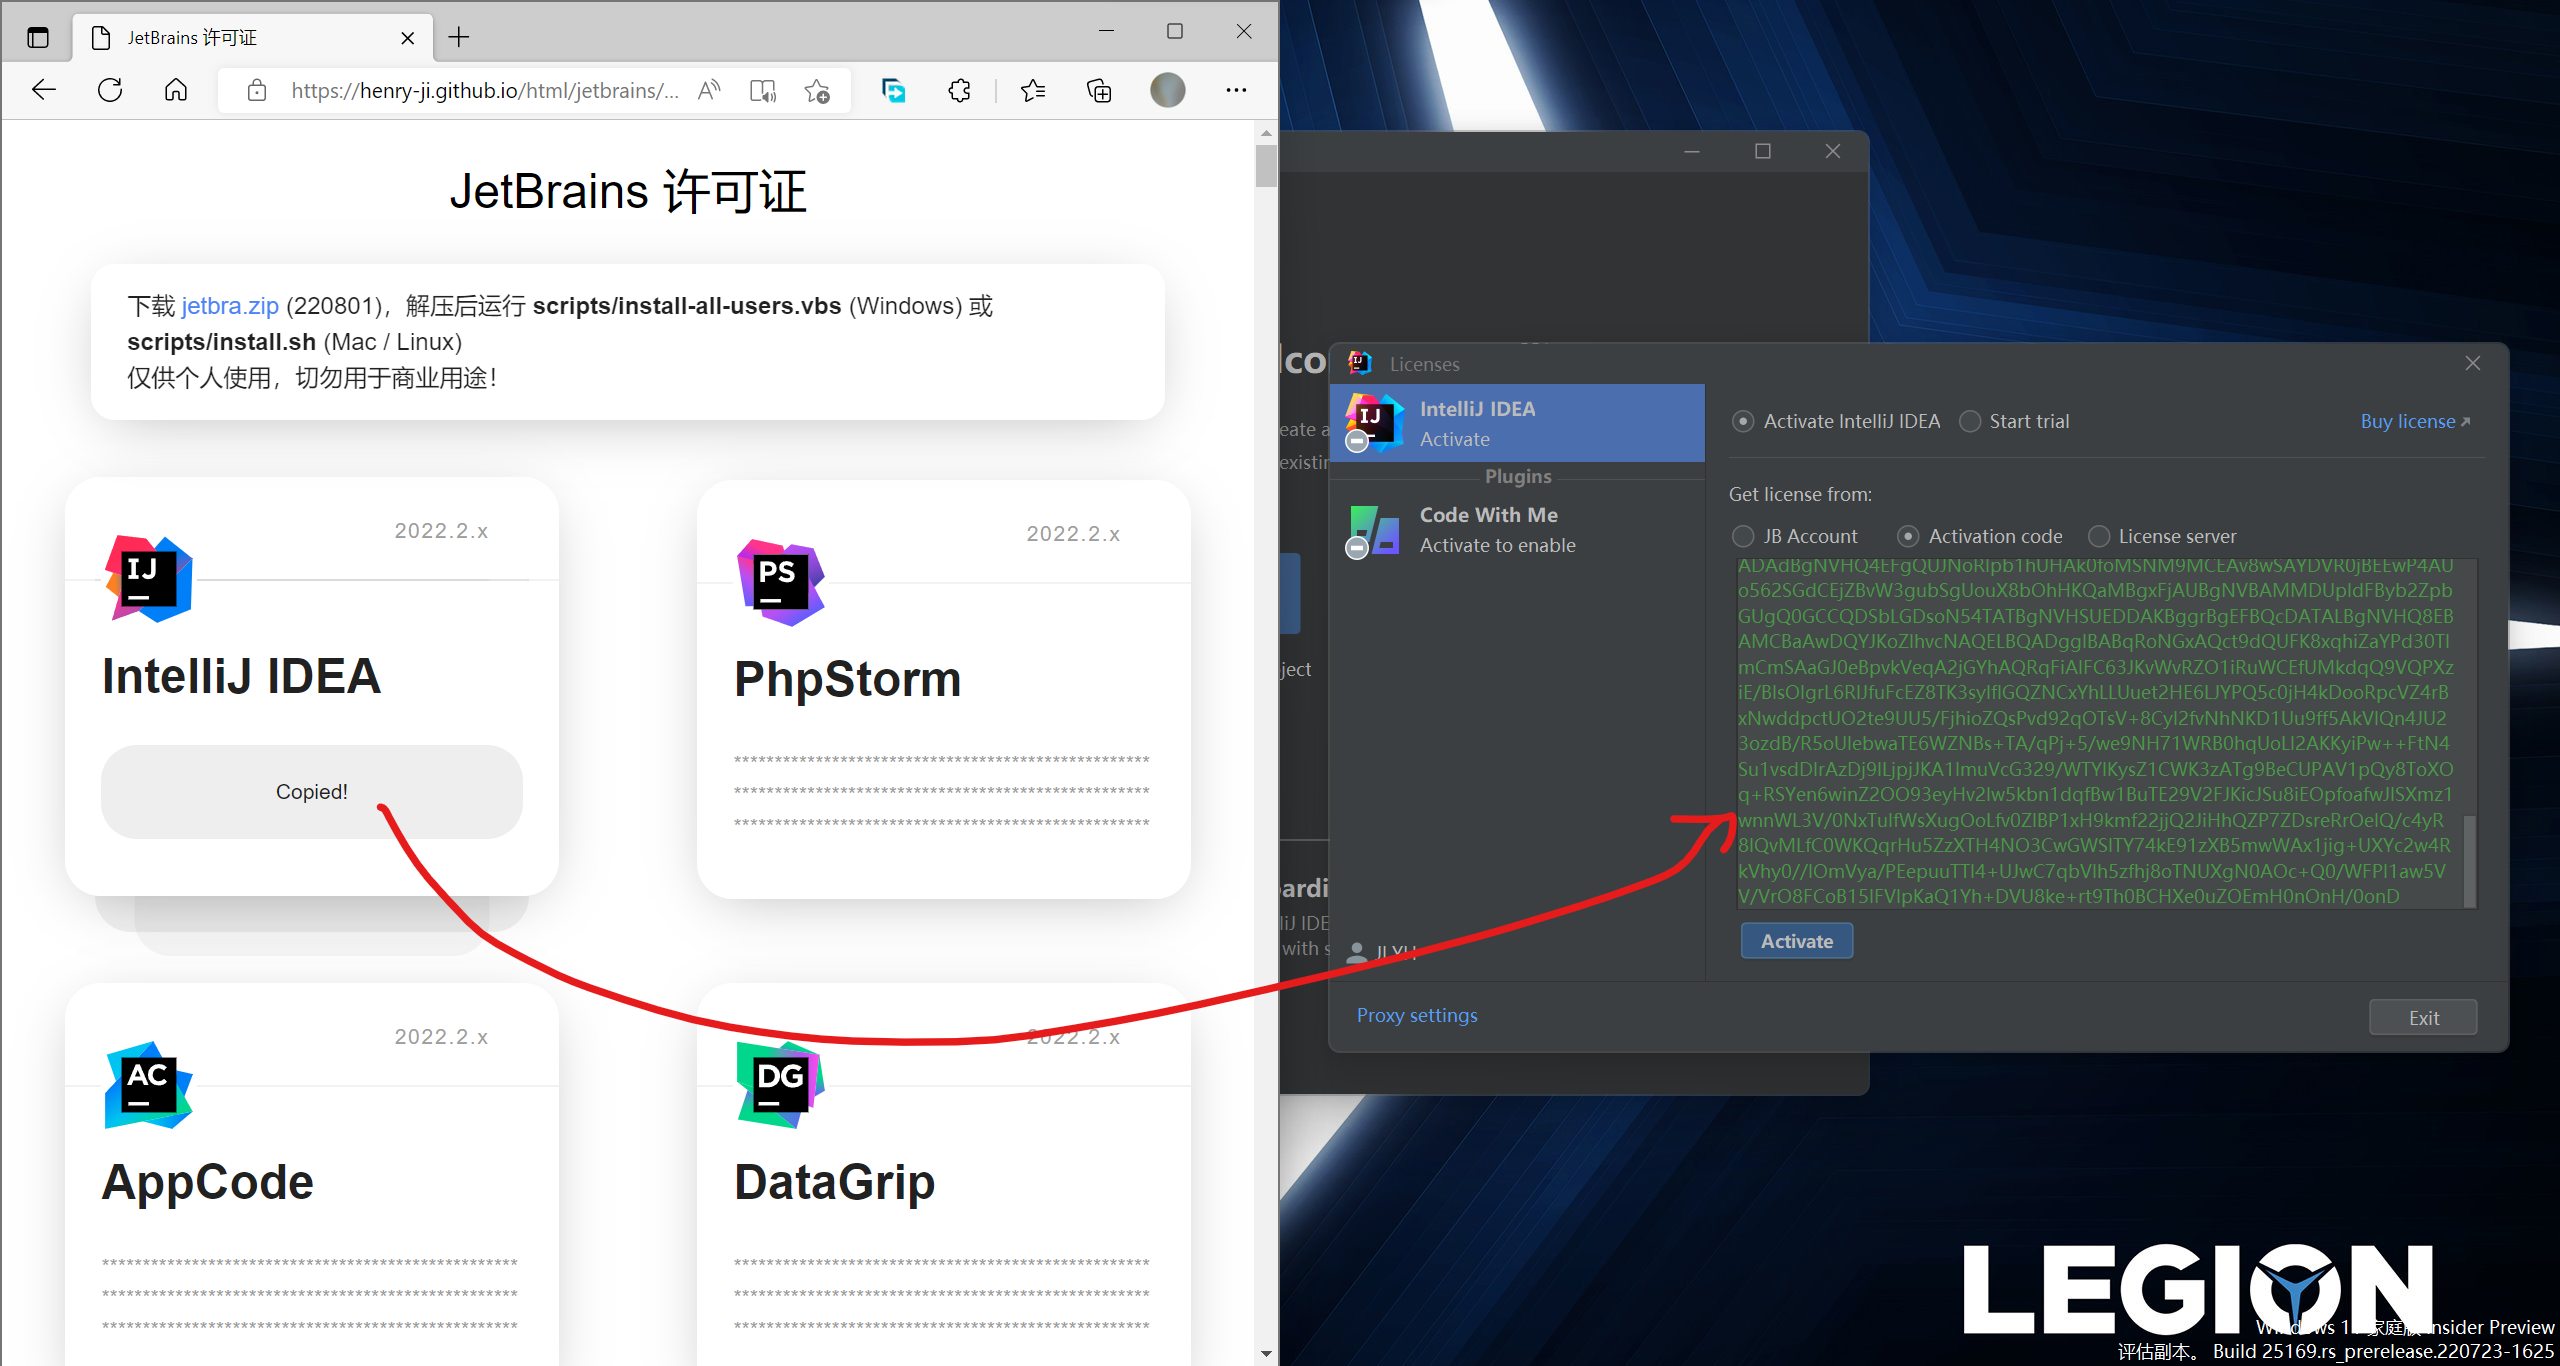The height and width of the screenshot is (1366, 2560).
Task: Click the AppCode masked license code
Action: point(310,1295)
